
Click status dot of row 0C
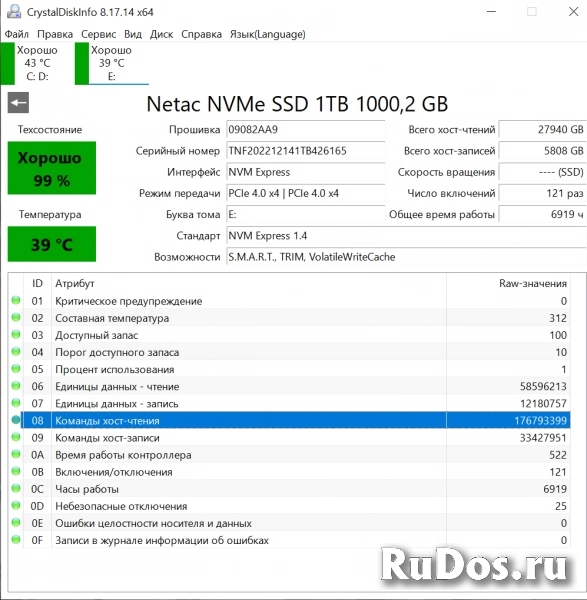point(16,488)
